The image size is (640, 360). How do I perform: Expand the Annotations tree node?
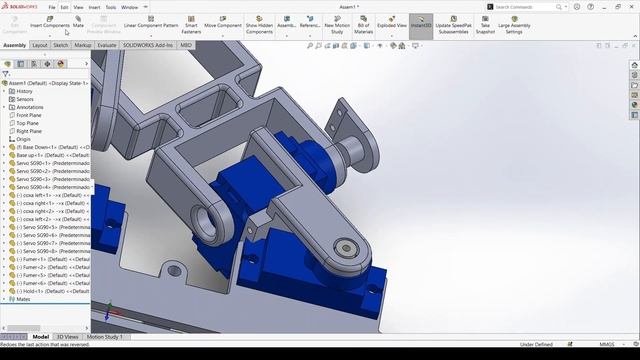point(4,107)
